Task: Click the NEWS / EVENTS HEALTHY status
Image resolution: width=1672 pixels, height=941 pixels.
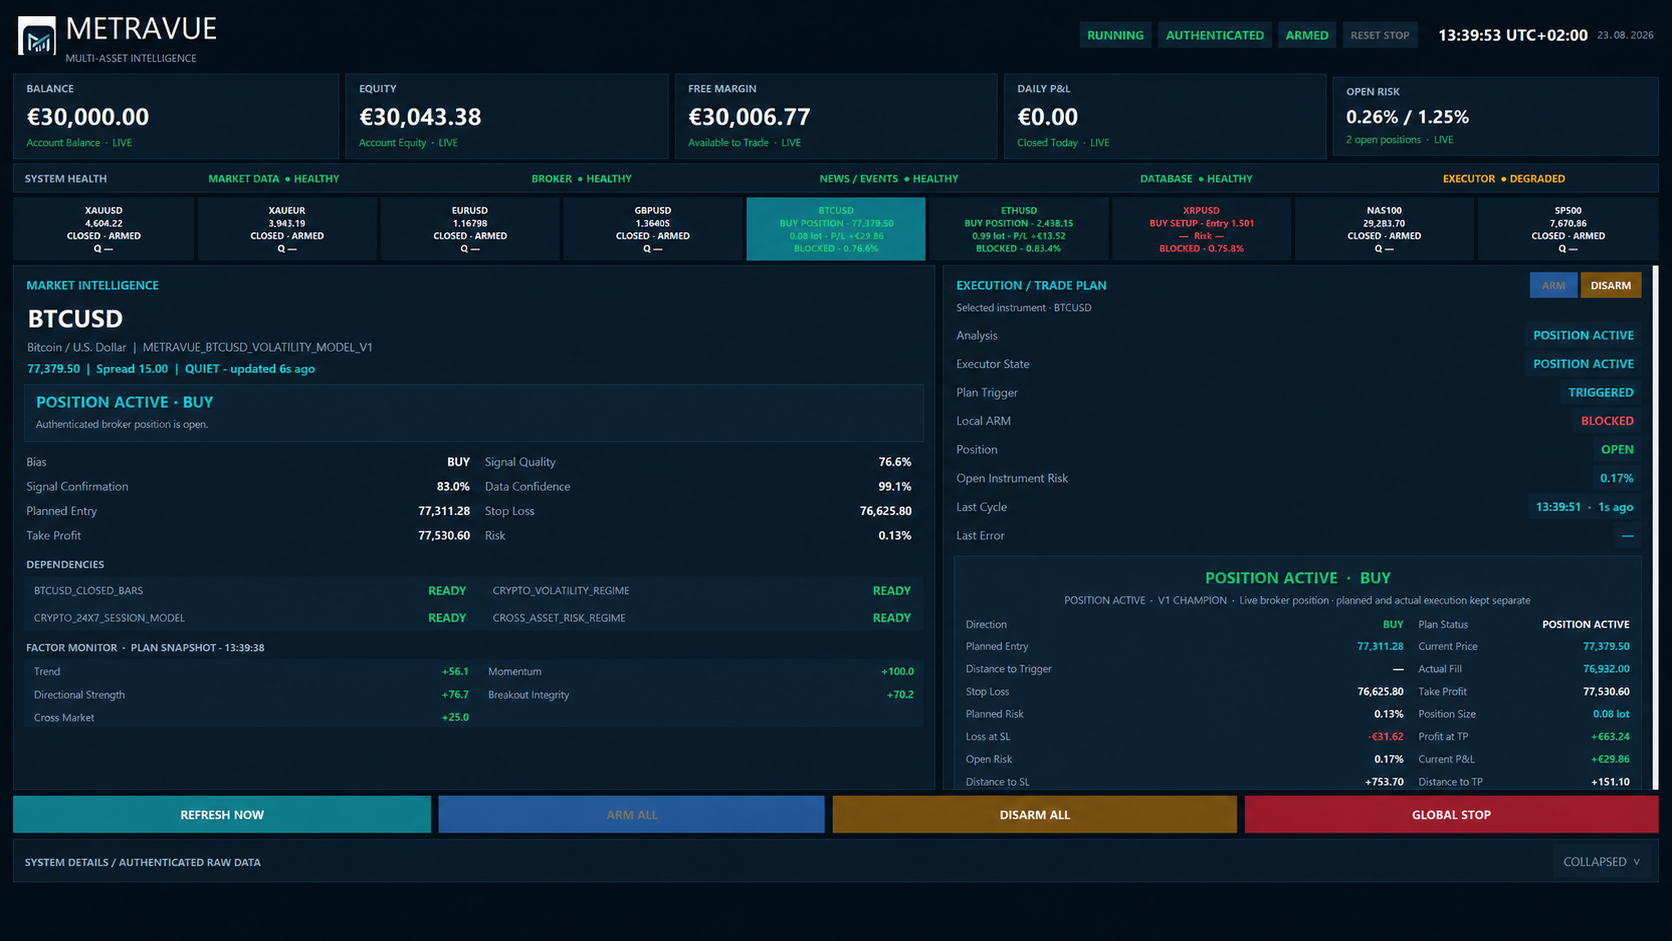Action: click(x=888, y=179)
